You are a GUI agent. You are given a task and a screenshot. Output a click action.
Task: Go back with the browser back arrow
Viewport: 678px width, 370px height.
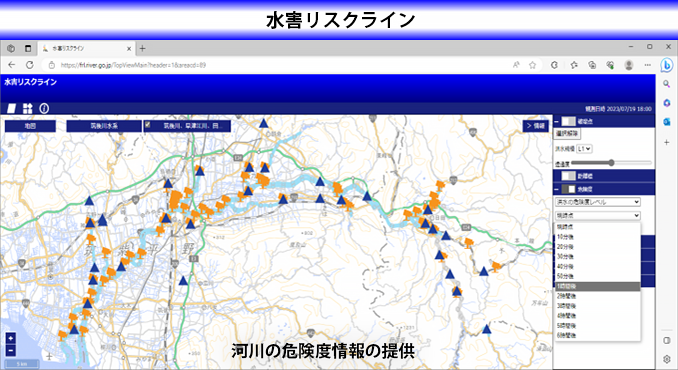pyautogui.click(x=12, y=65)
